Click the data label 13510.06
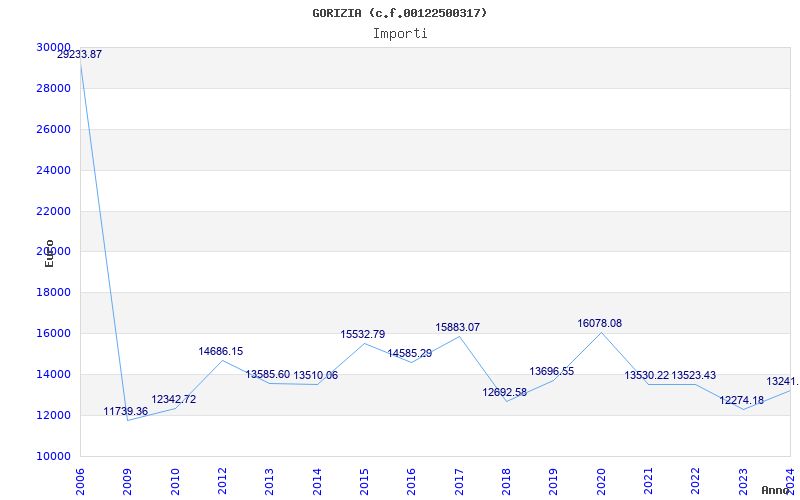 pos(315,376)
